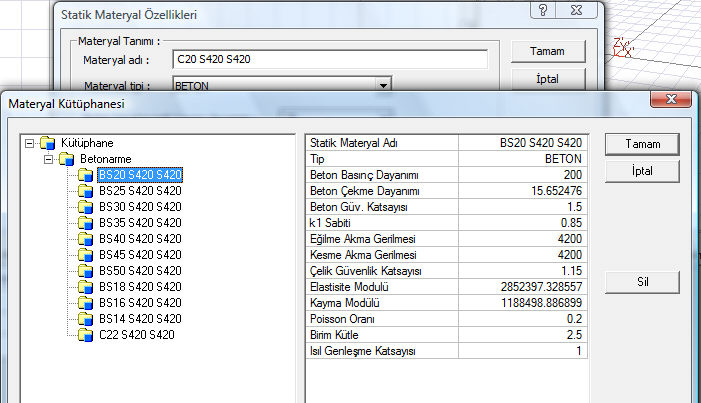Image resolution: width=701 pixels, height=403 pixels.
Task: Click the Betonarme folder icon
Action: coord(67,159)
